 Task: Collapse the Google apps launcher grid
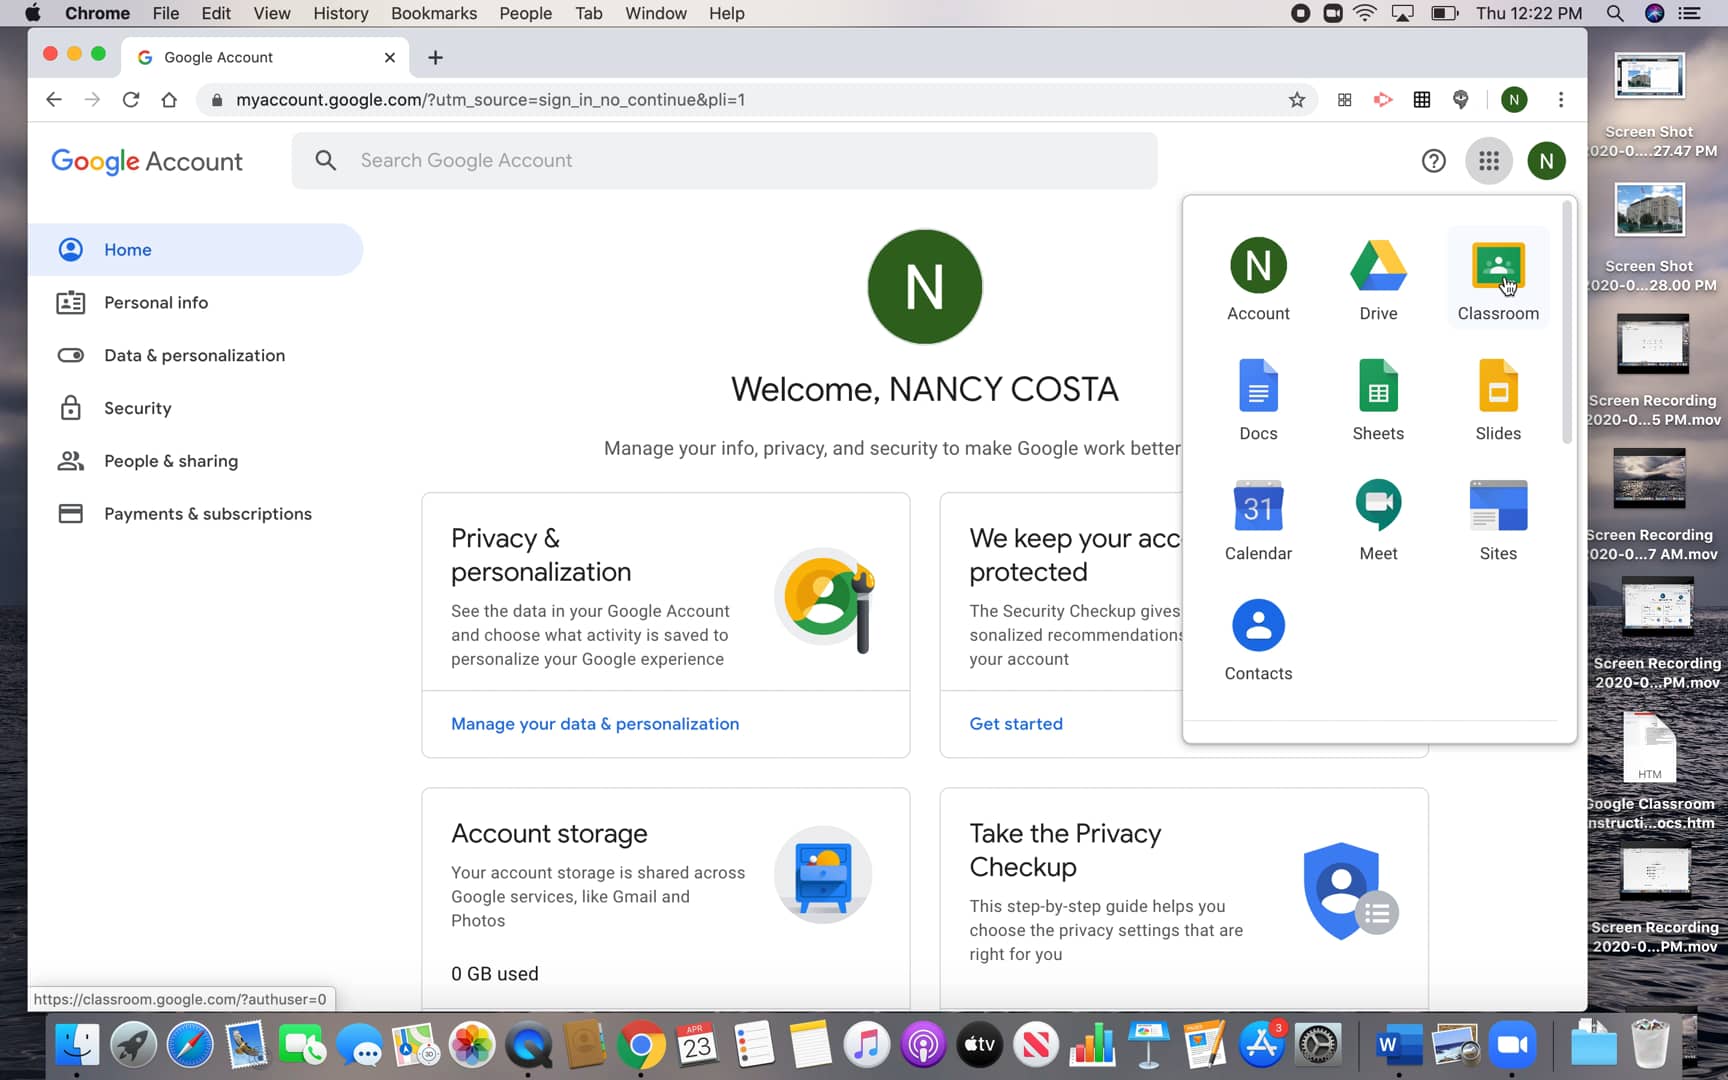click(1488, 160)
